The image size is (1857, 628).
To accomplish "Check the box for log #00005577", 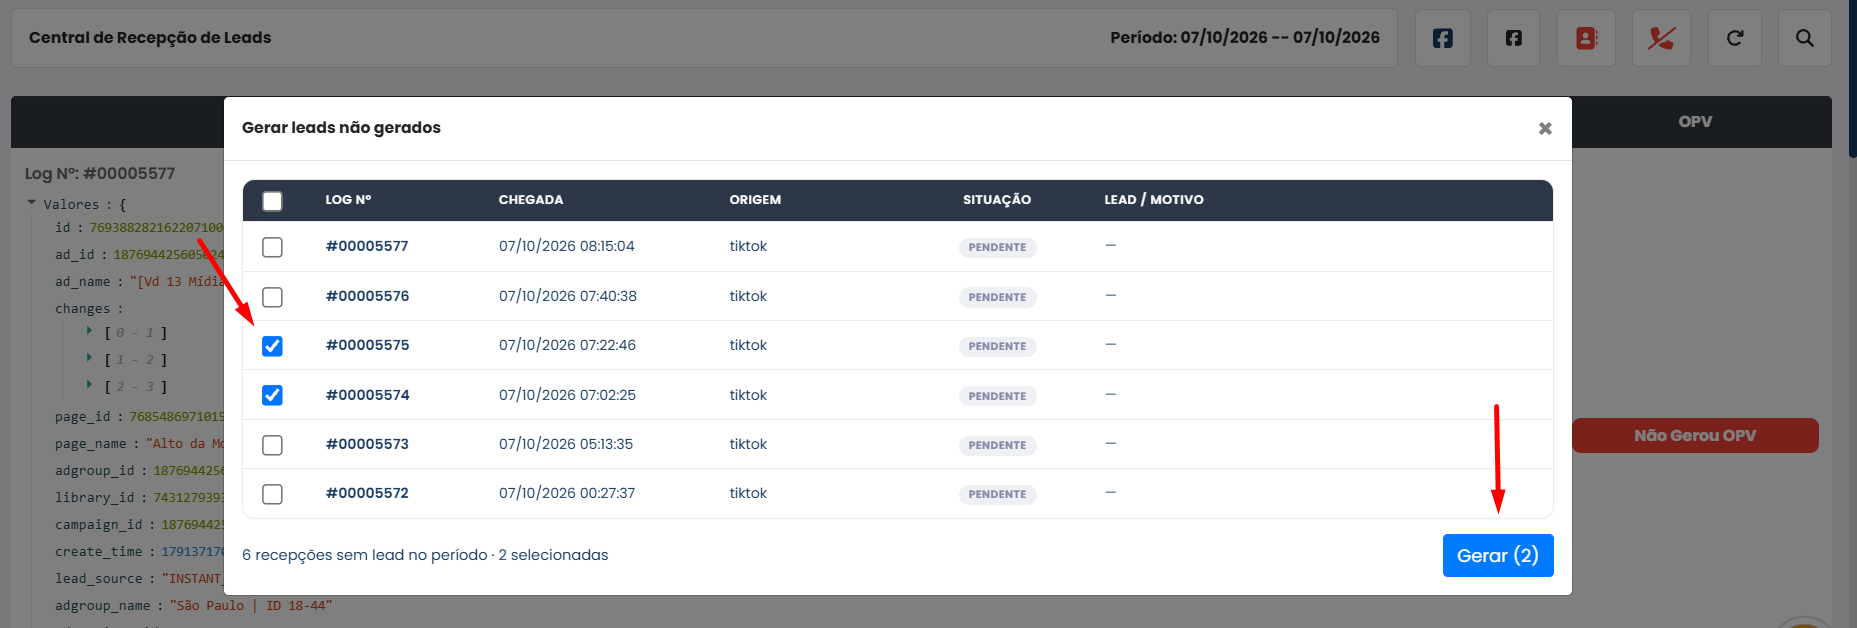I will 272,247.
